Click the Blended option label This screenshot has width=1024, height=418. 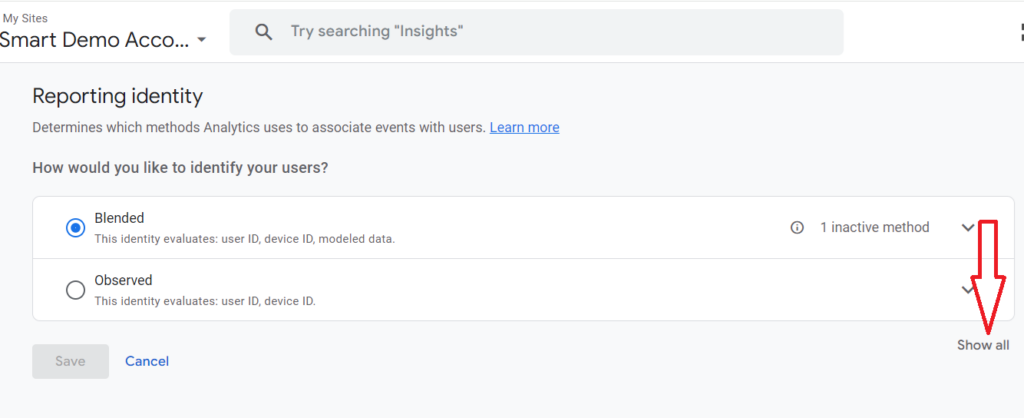[120, 217]
